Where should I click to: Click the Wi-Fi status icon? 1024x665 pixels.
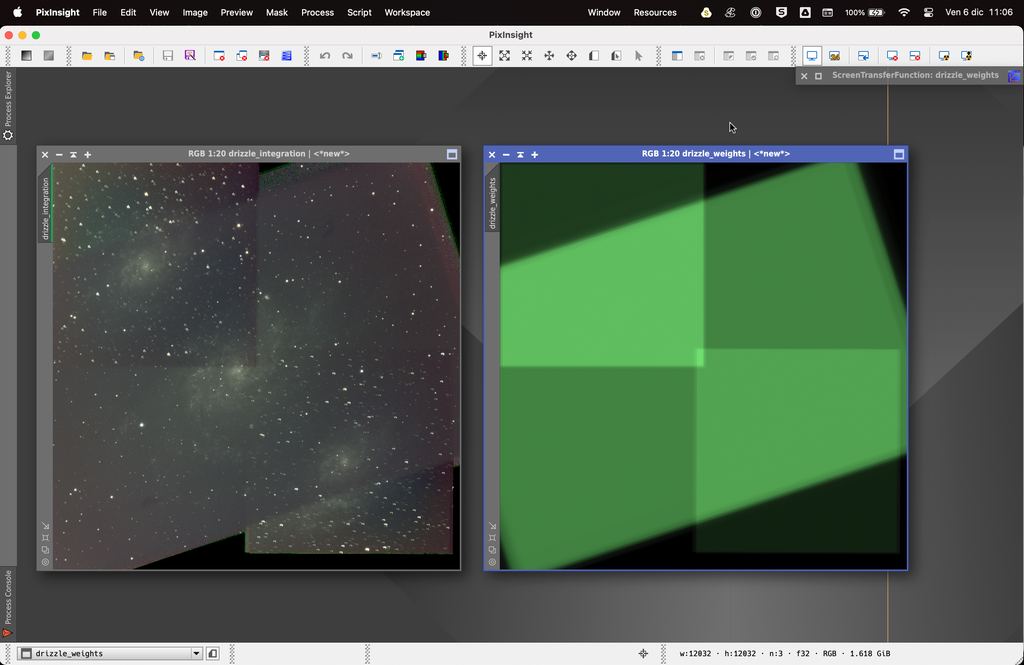[x=904, y=12]
